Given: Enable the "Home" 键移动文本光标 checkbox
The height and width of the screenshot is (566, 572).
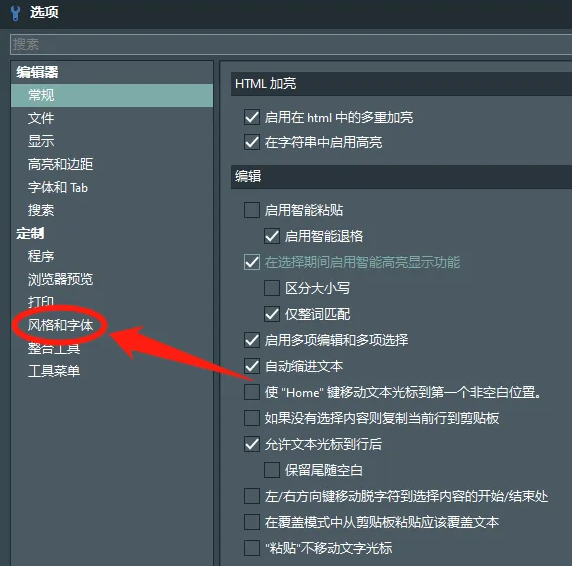Looking at the screenshot, I should click(x=252, y=392).
